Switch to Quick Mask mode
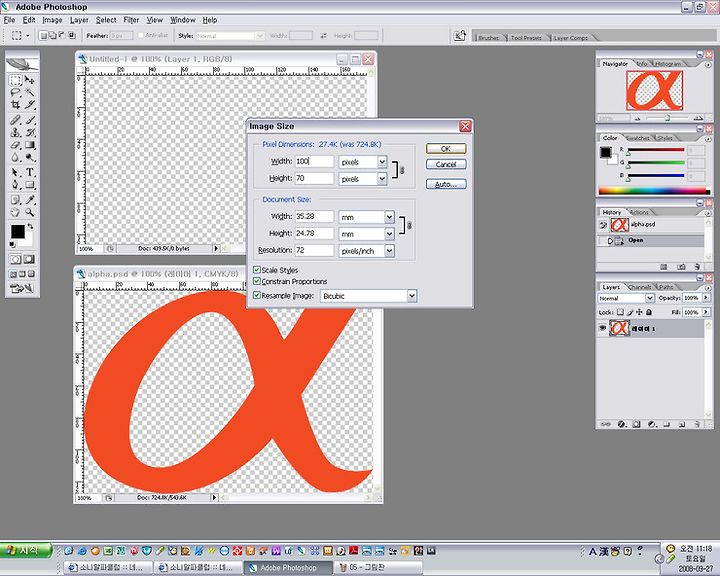 [29, 260]
